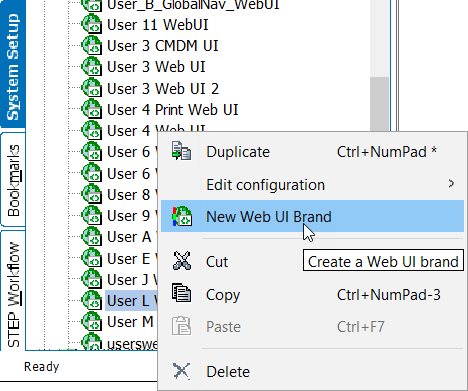Viewport: 468px width, 391px height.
Task: Open the STEP Workflow side tab
Action: (13, 291)
